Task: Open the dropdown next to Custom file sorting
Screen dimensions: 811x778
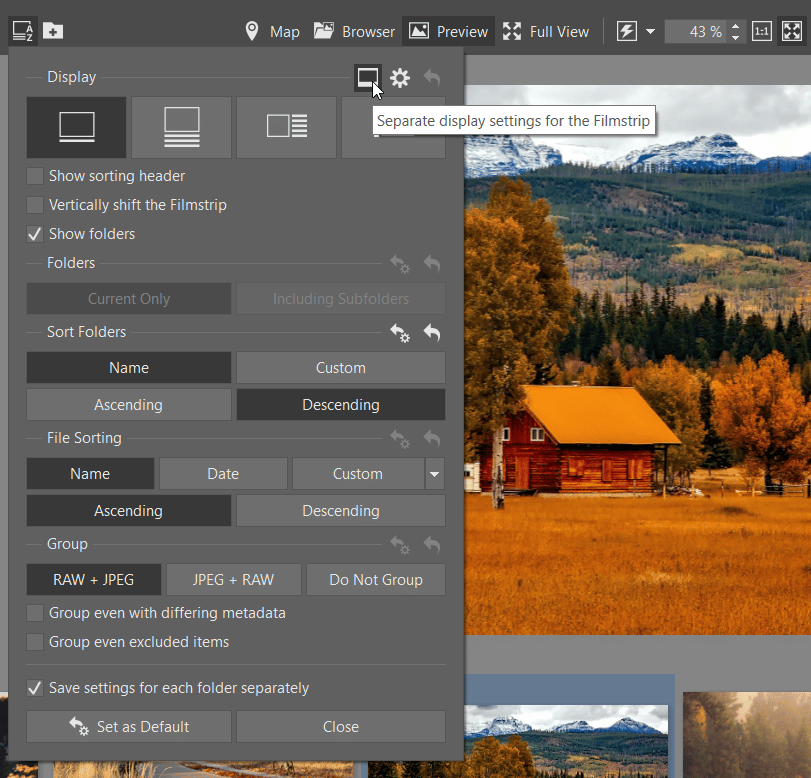Action: point(434,473)
